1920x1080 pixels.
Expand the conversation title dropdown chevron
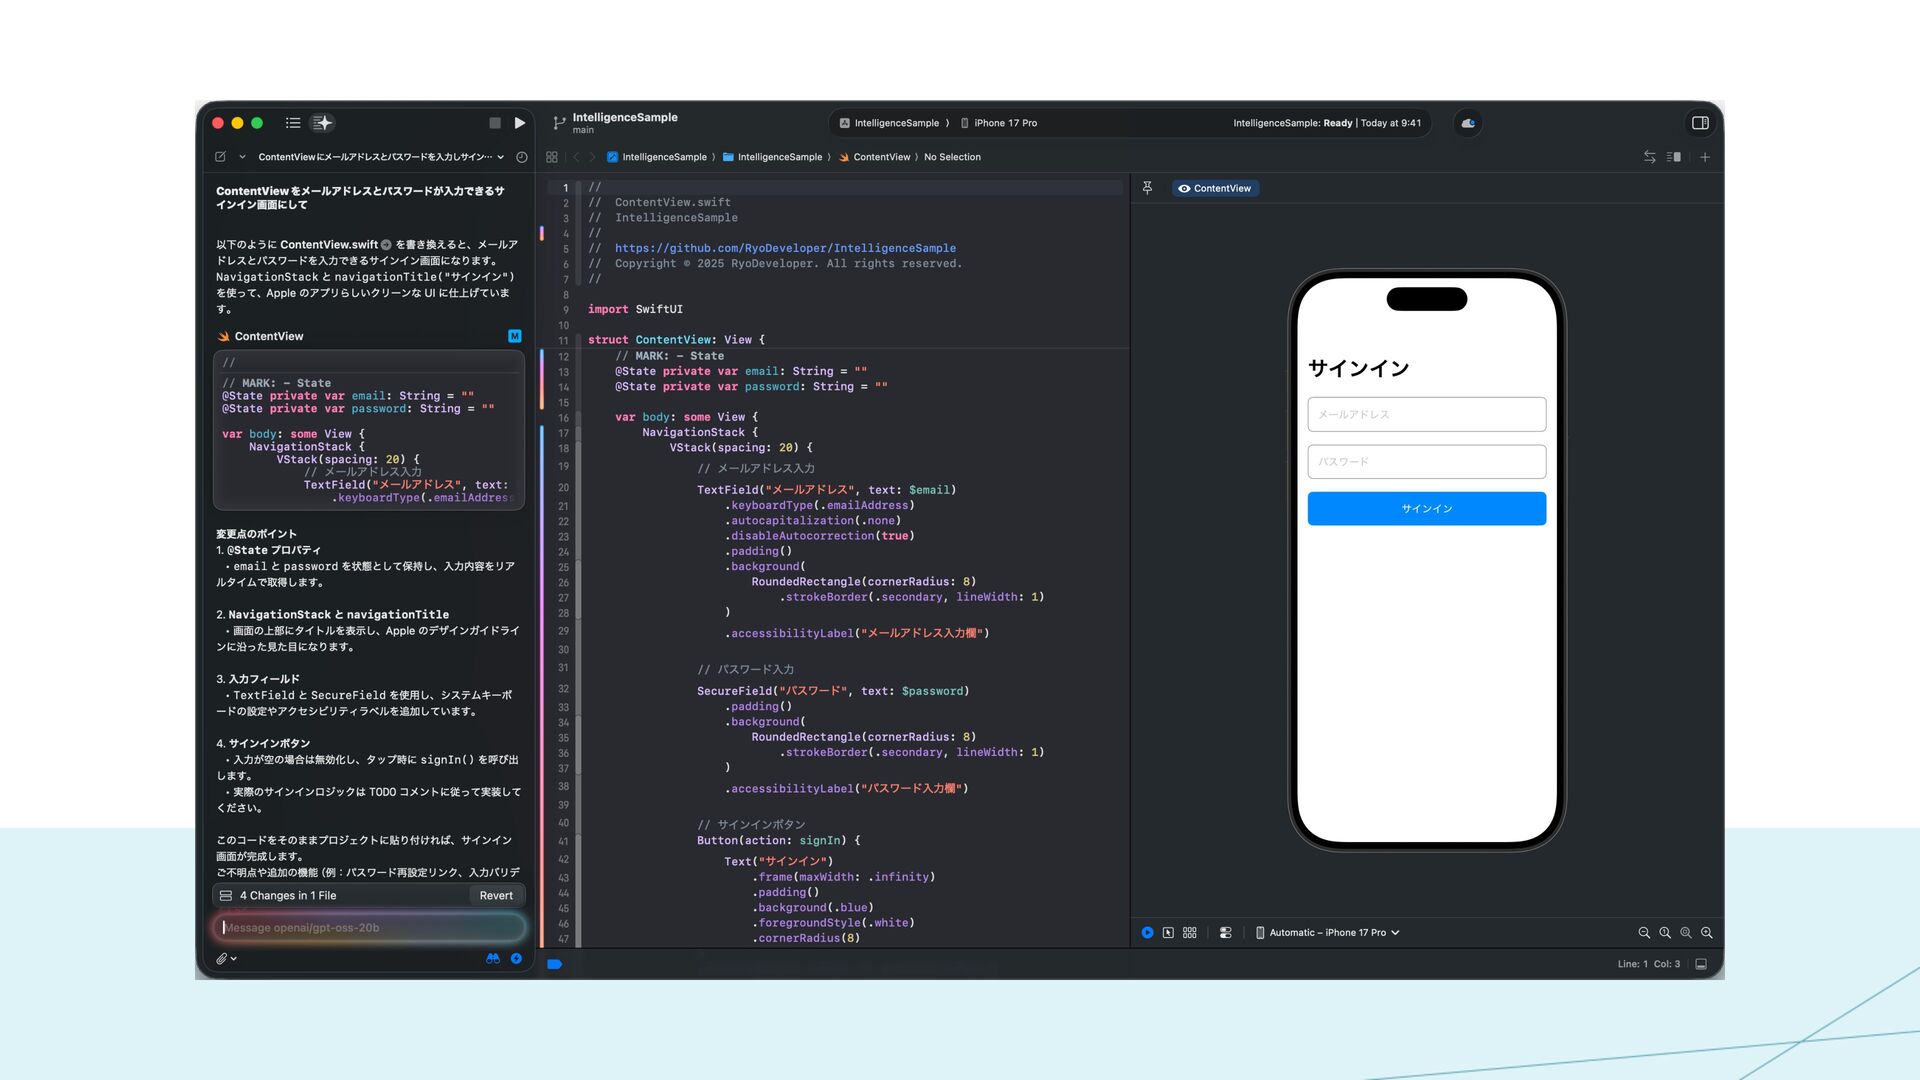click(500, 157)
